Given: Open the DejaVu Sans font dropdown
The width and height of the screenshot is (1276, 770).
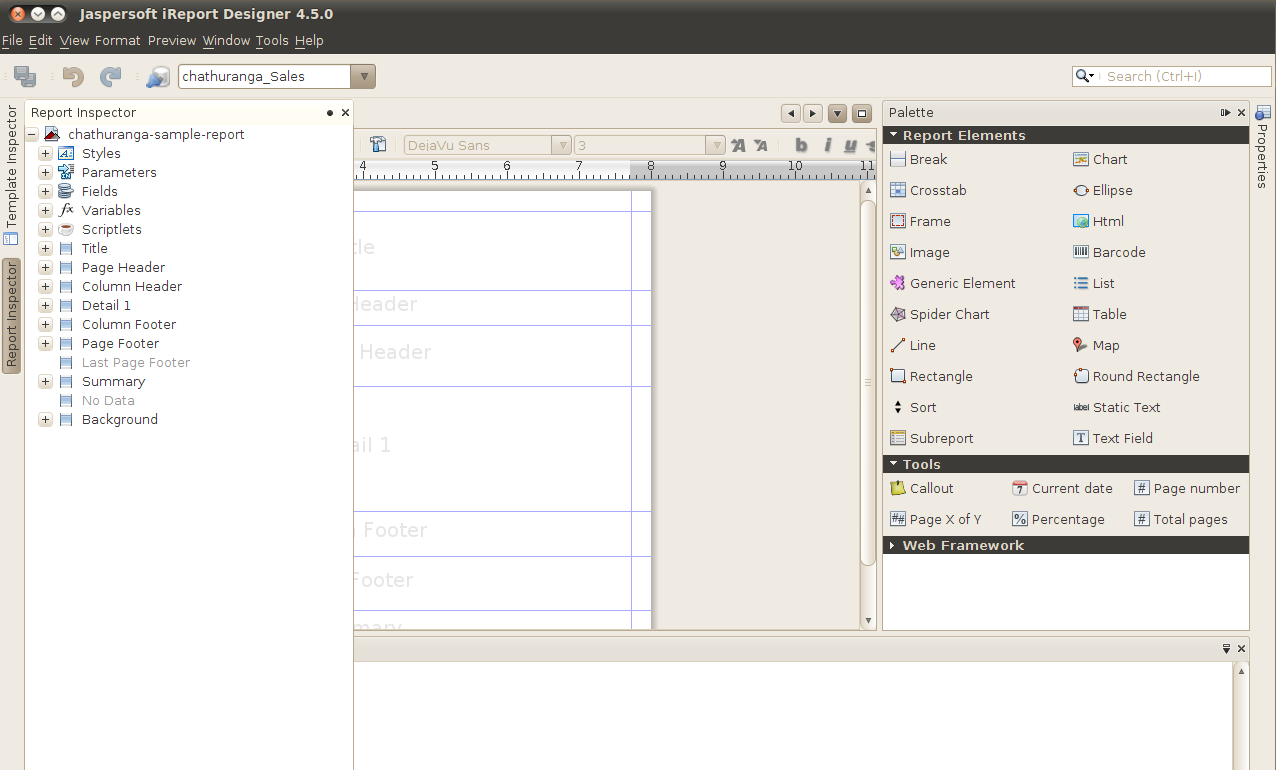Looking at the screenshot, I should coord(561,146).
